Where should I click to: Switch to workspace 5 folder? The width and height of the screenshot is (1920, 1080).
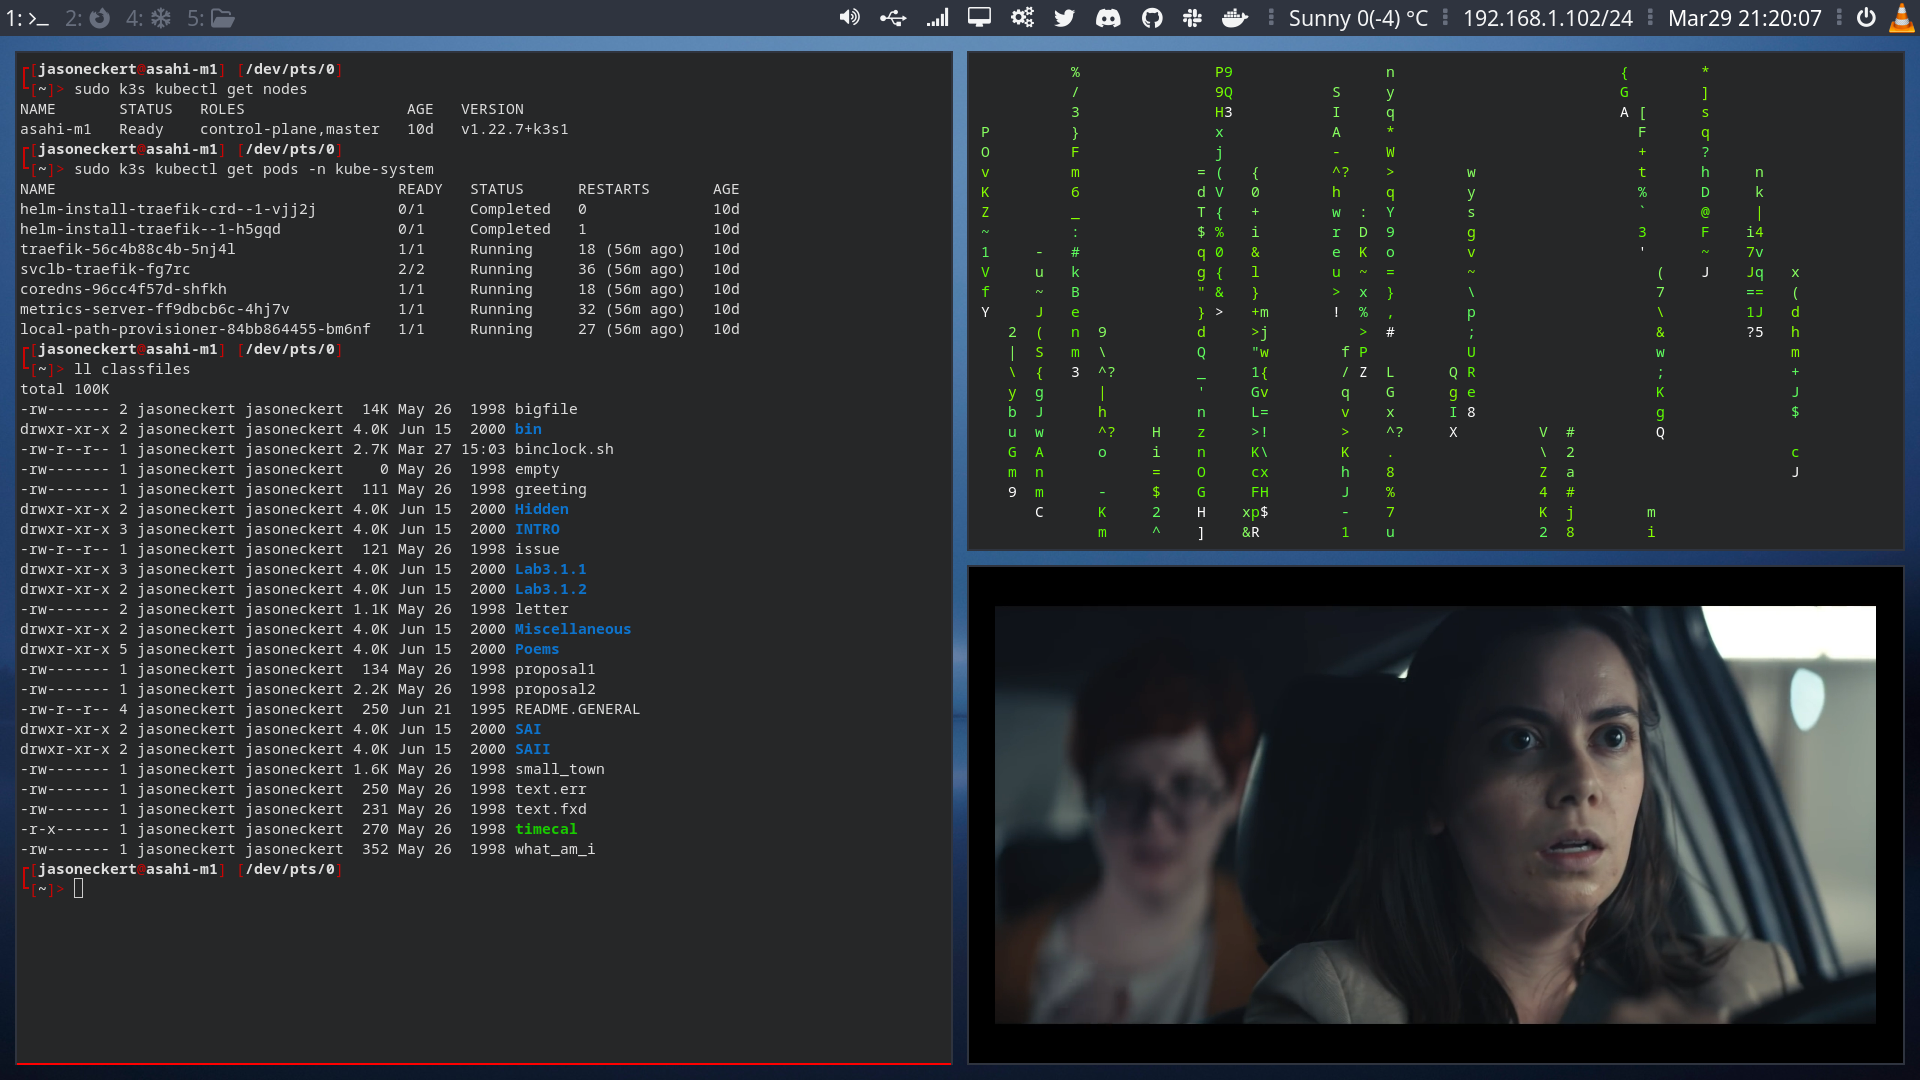[211, 18]
